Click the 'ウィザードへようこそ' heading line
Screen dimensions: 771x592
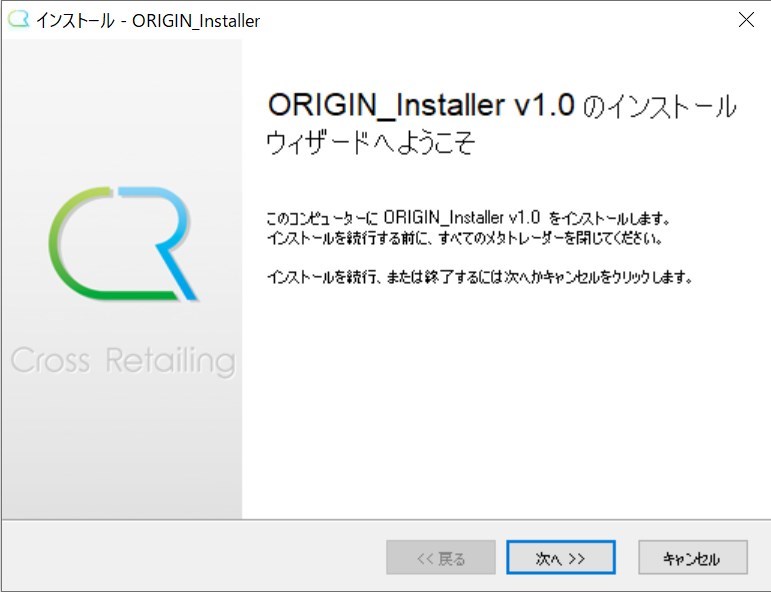371,143
